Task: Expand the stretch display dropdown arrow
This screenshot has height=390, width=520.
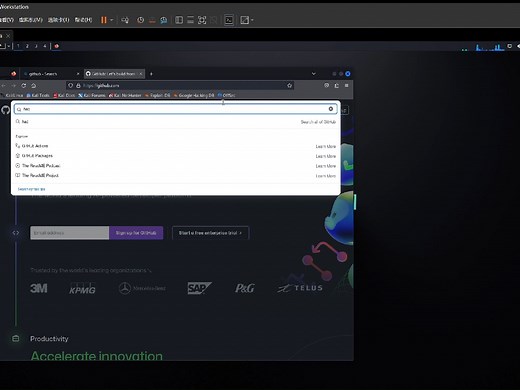Action: click(x=252, y=20)
